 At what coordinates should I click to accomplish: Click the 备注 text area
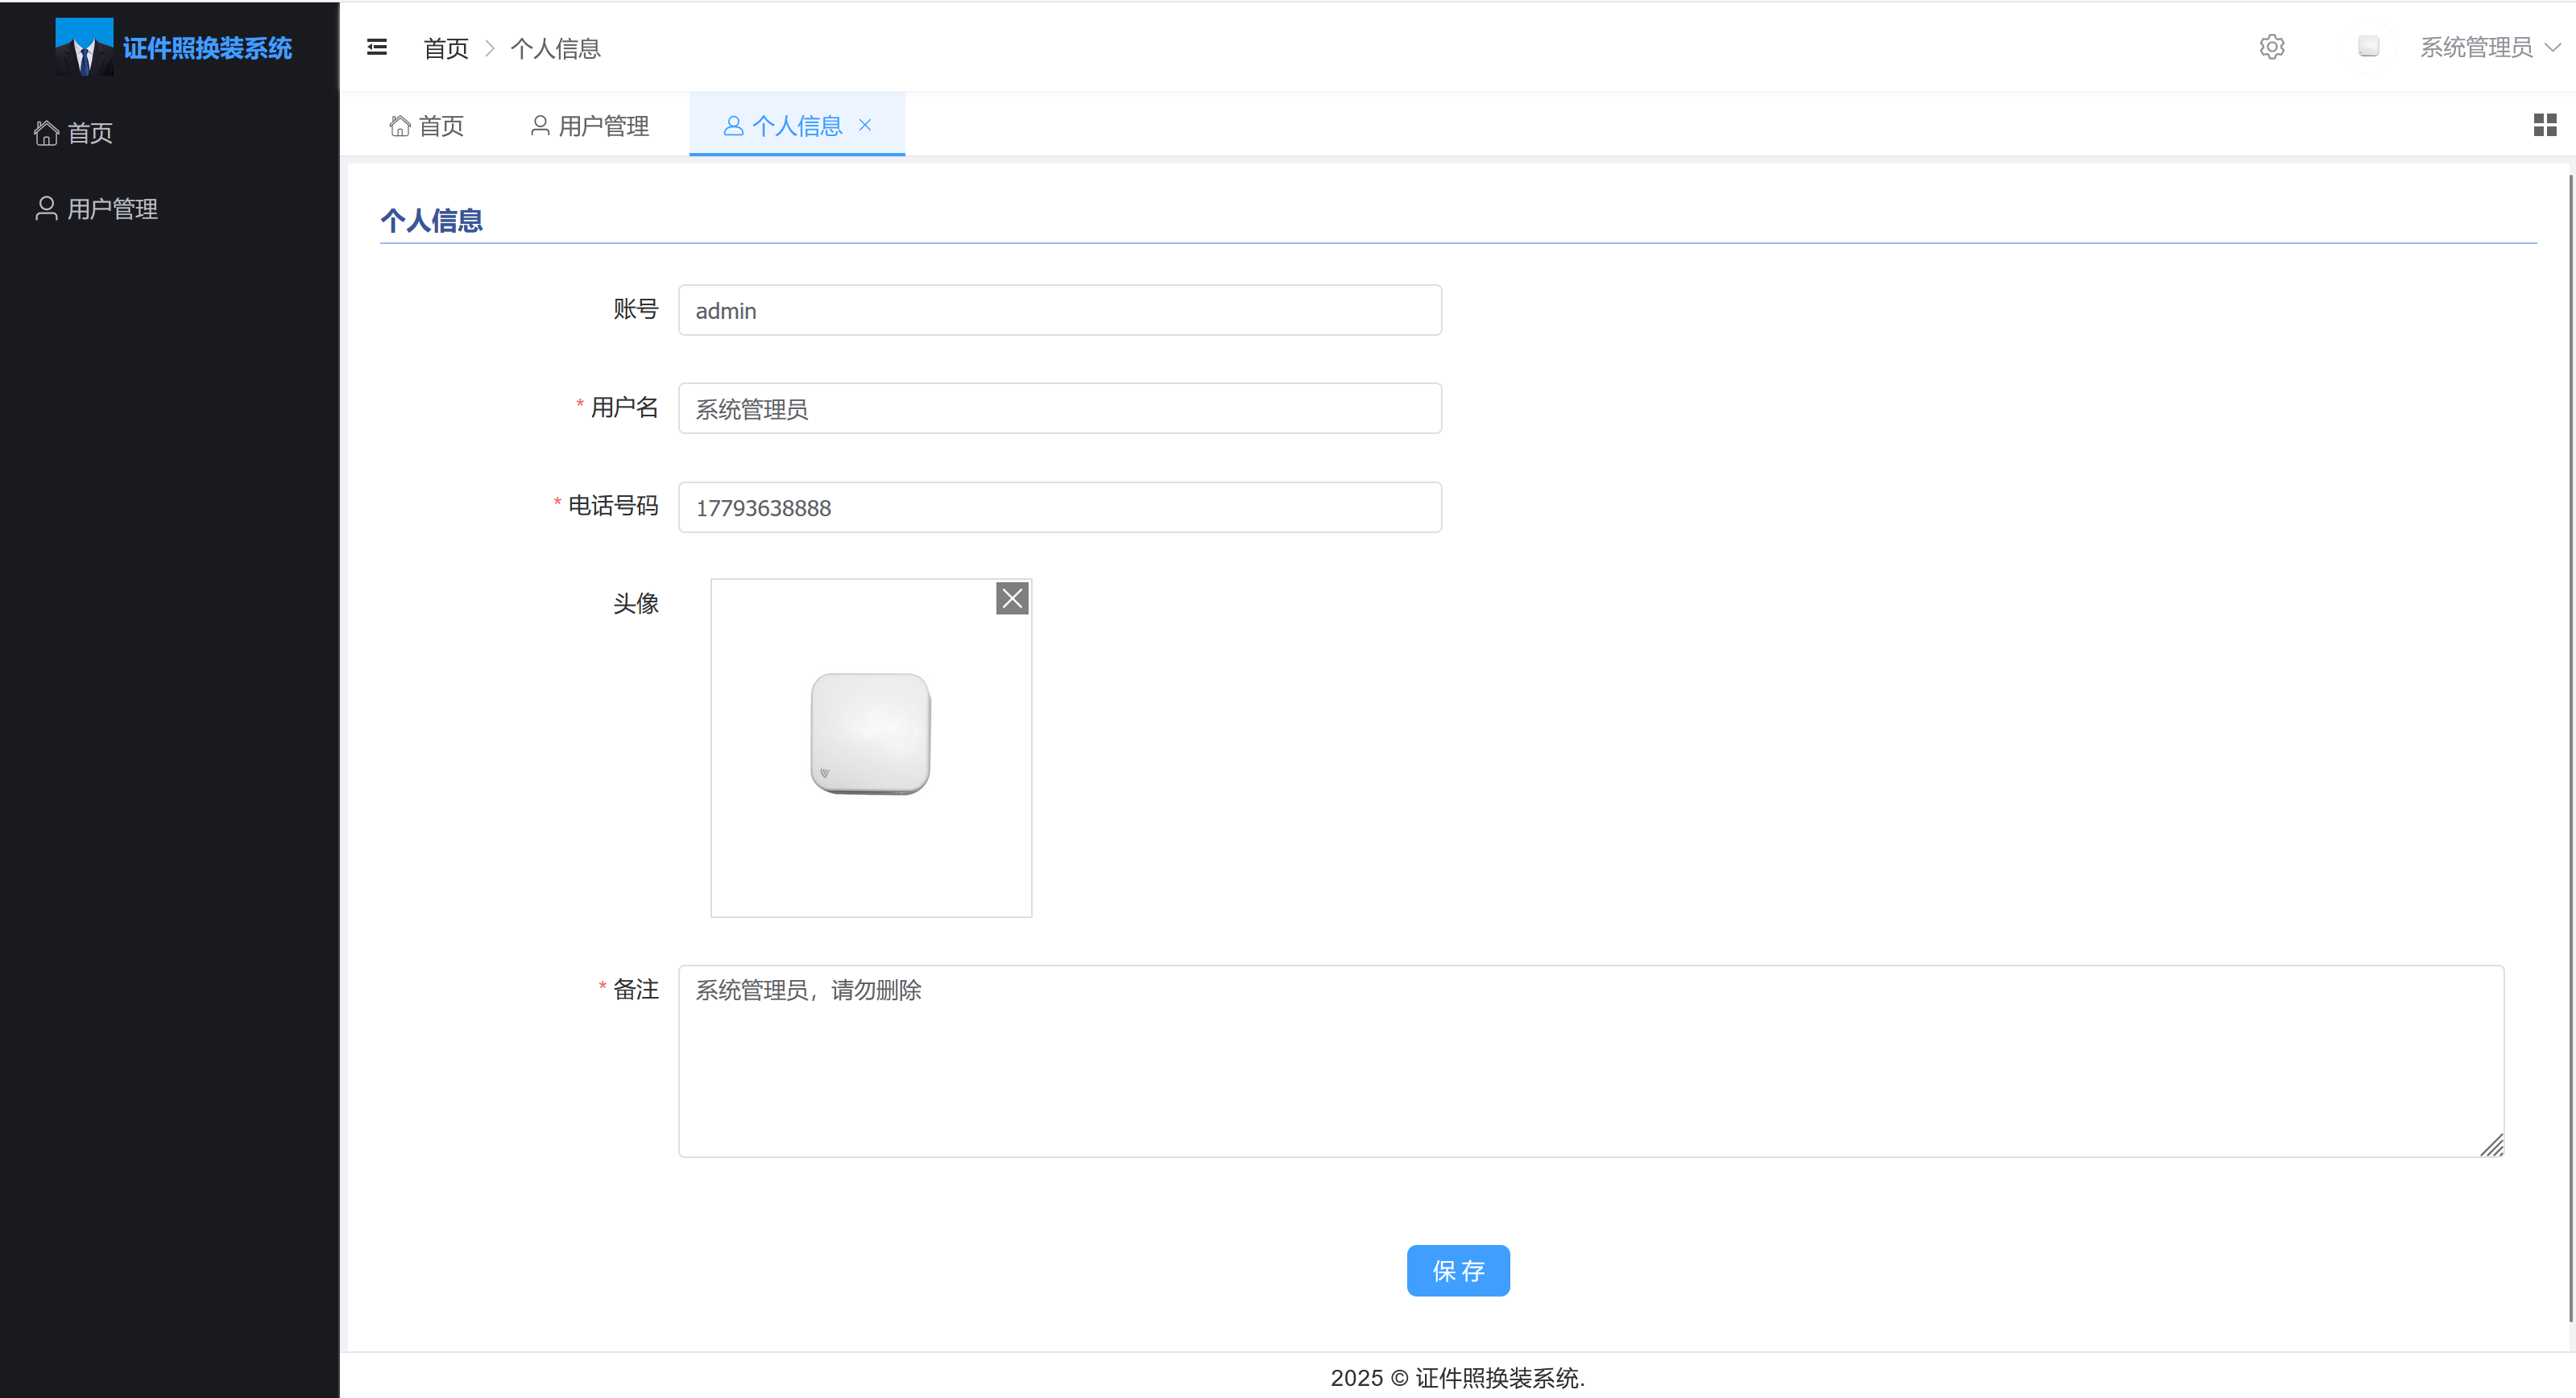click(x=1590, y=1060)
